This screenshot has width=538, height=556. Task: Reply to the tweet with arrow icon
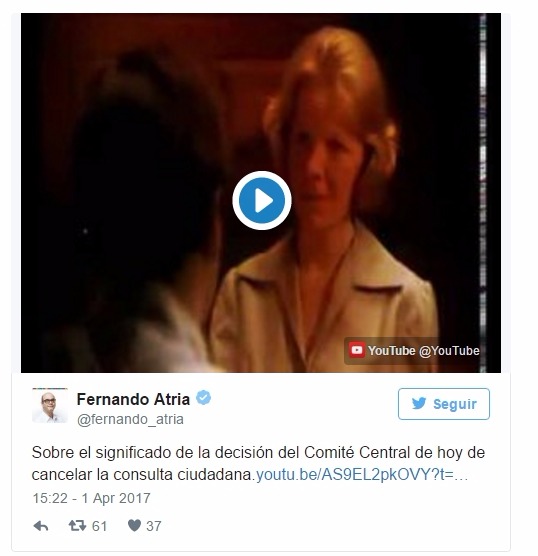click(x=41, y=526)
